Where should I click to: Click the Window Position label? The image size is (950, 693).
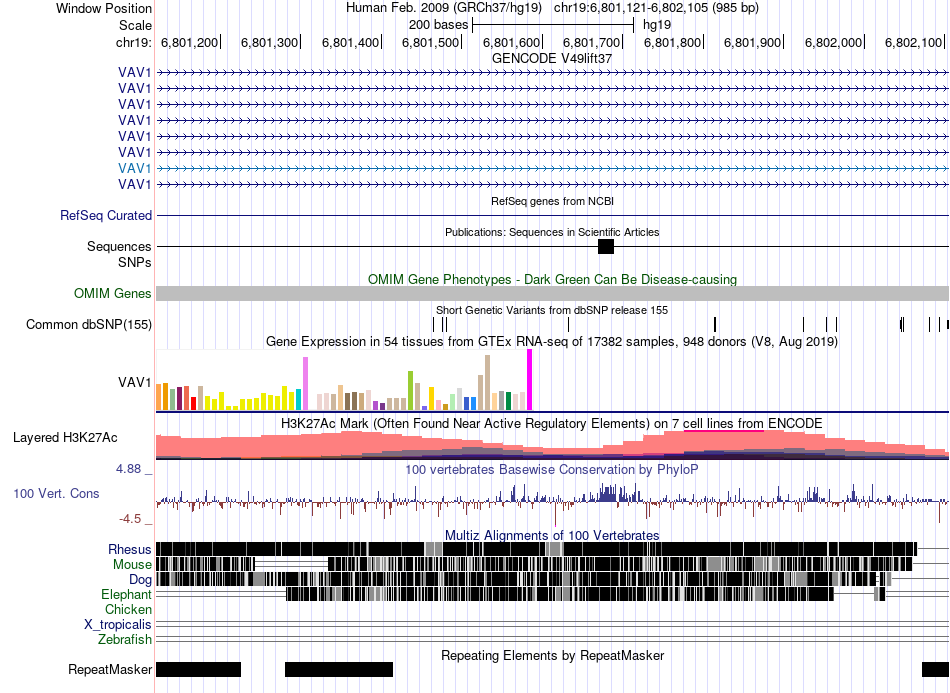[x=104, y=8]
